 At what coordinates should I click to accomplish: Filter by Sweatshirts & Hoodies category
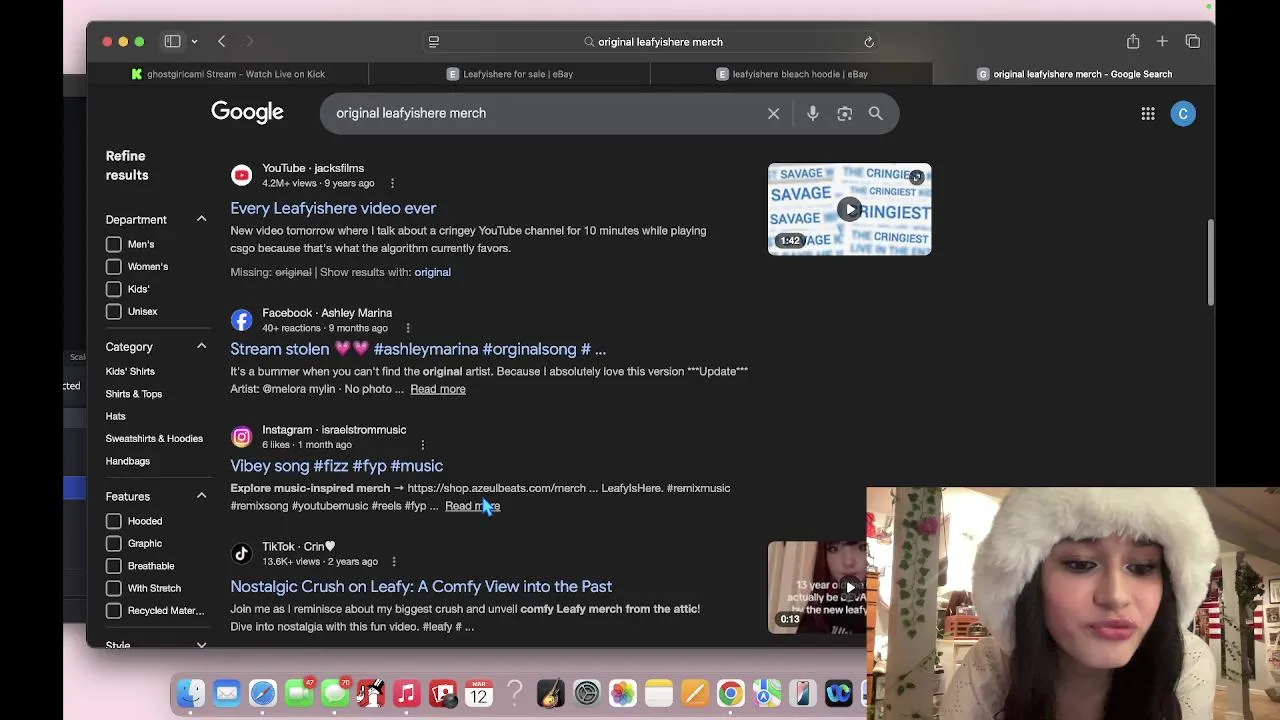154,439
